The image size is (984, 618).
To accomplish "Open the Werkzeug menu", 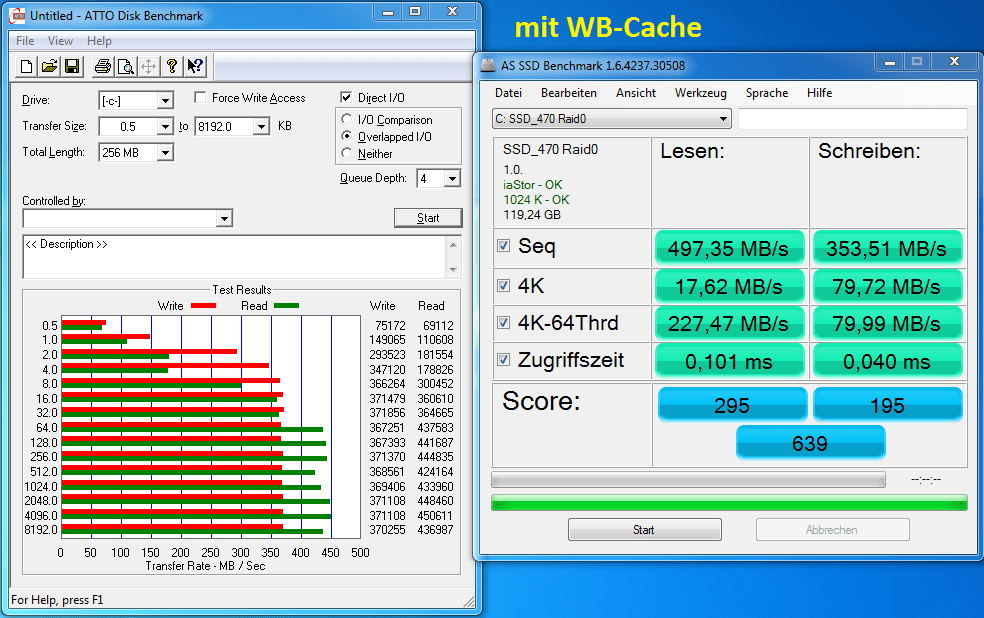I will (x=700, y=93).
